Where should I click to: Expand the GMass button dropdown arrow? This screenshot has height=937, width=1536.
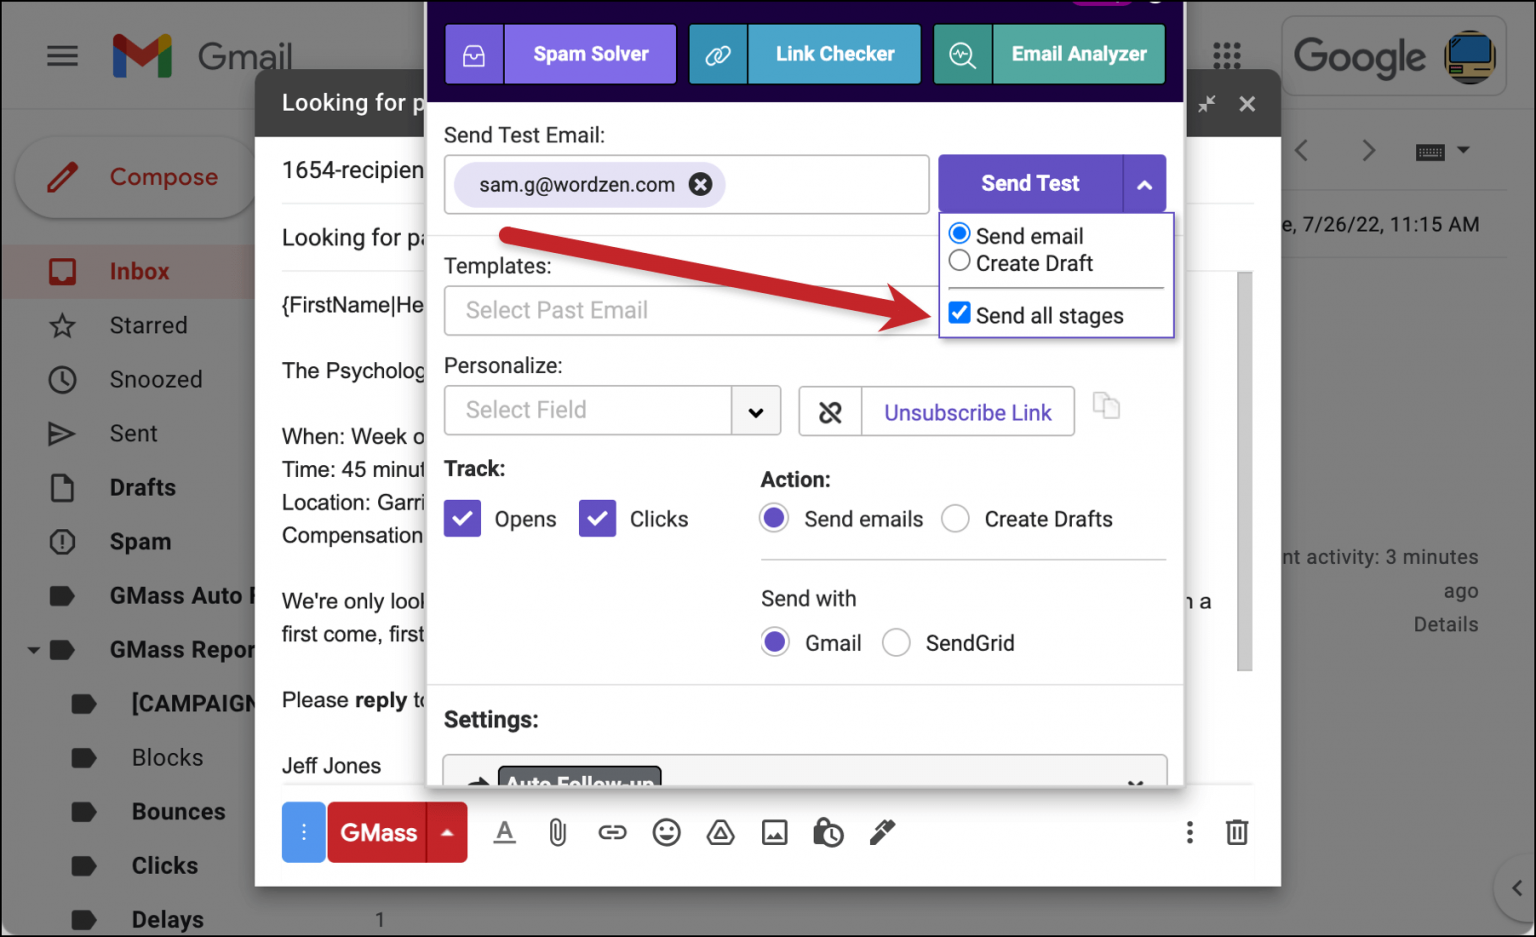[x=447, y=832]
